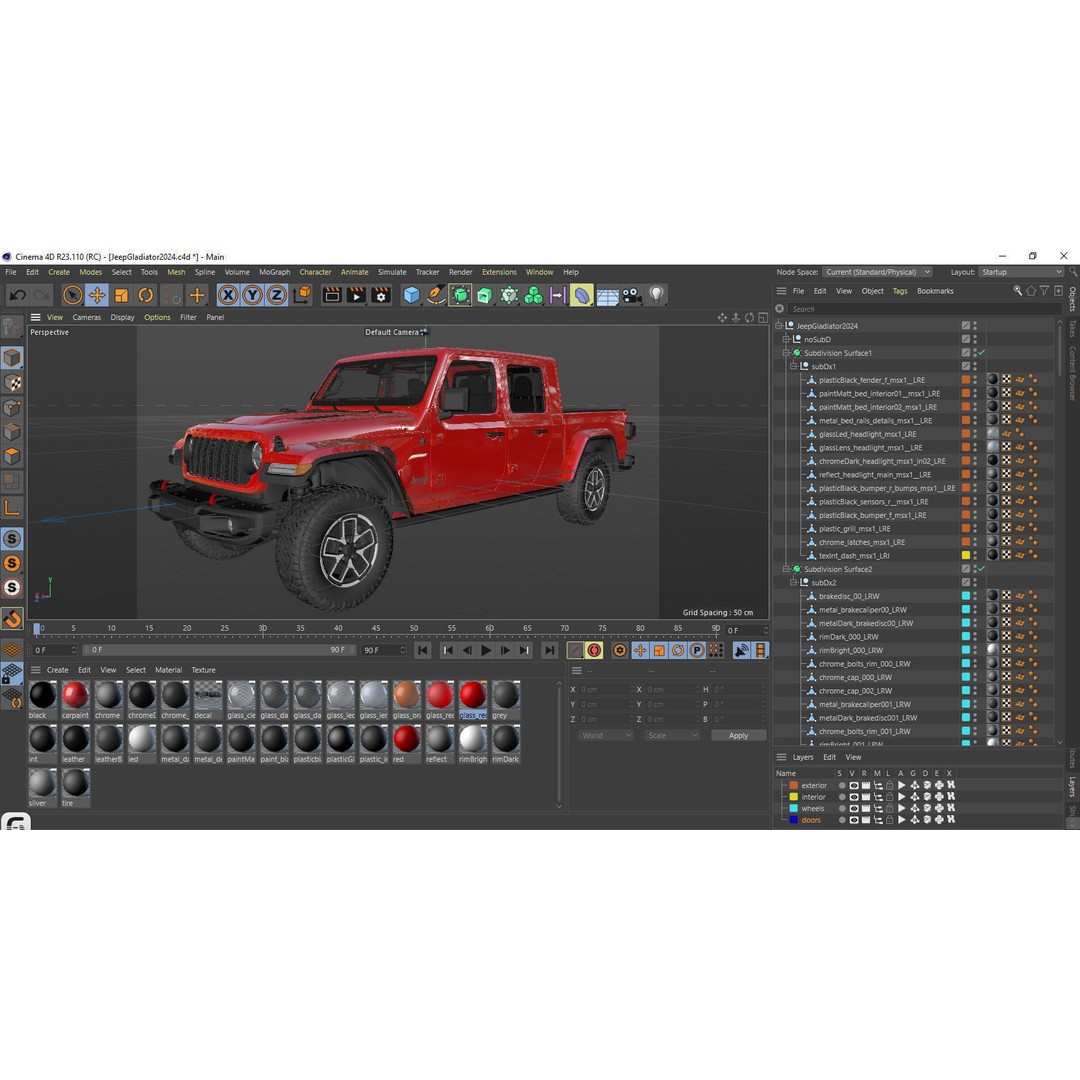Open the MoGraph menu

tap(273, 271)
